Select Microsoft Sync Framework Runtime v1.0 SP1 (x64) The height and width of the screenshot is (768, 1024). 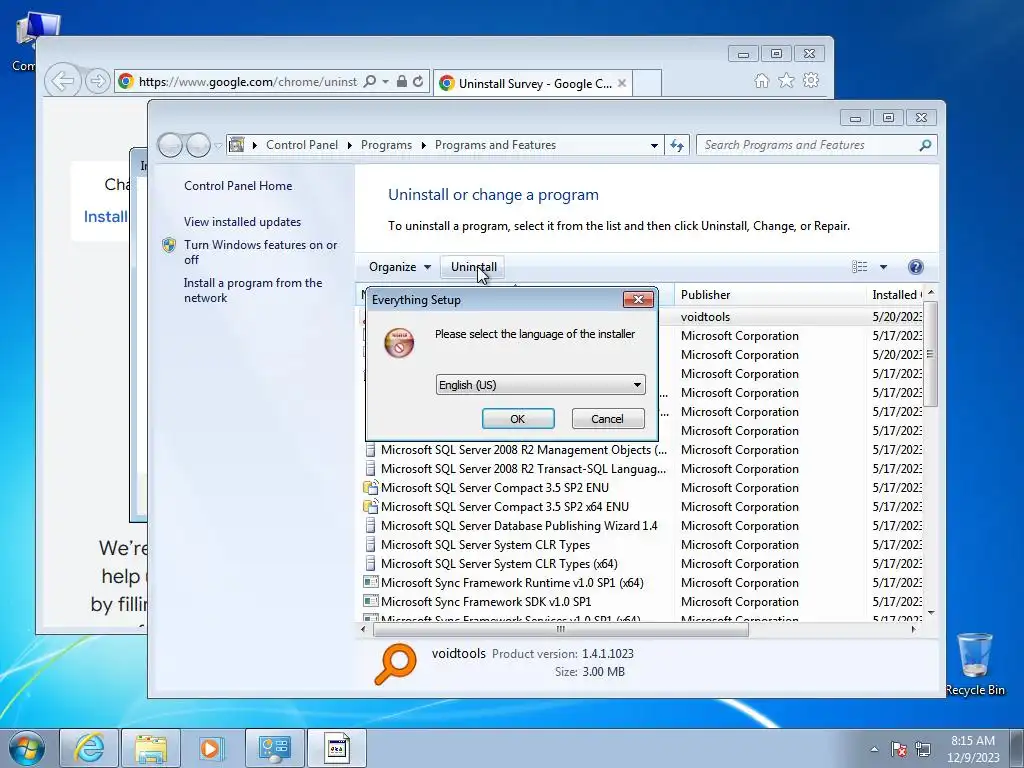pos(512,583)
